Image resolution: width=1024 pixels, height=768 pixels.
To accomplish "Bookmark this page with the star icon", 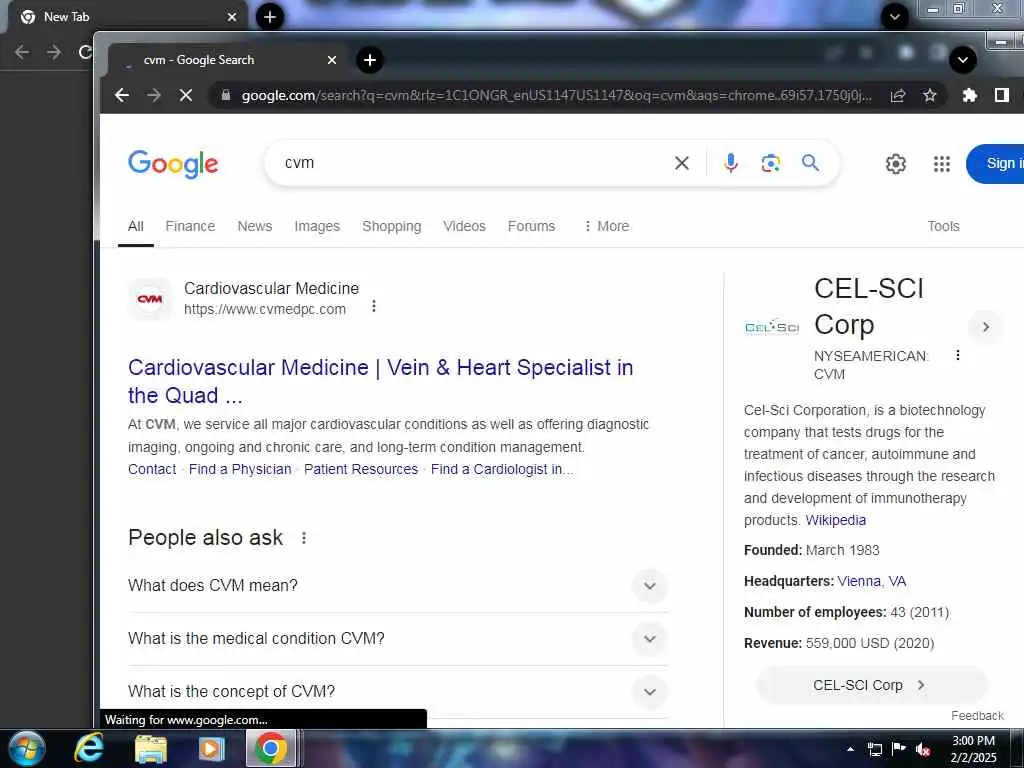I will point(930,95).
